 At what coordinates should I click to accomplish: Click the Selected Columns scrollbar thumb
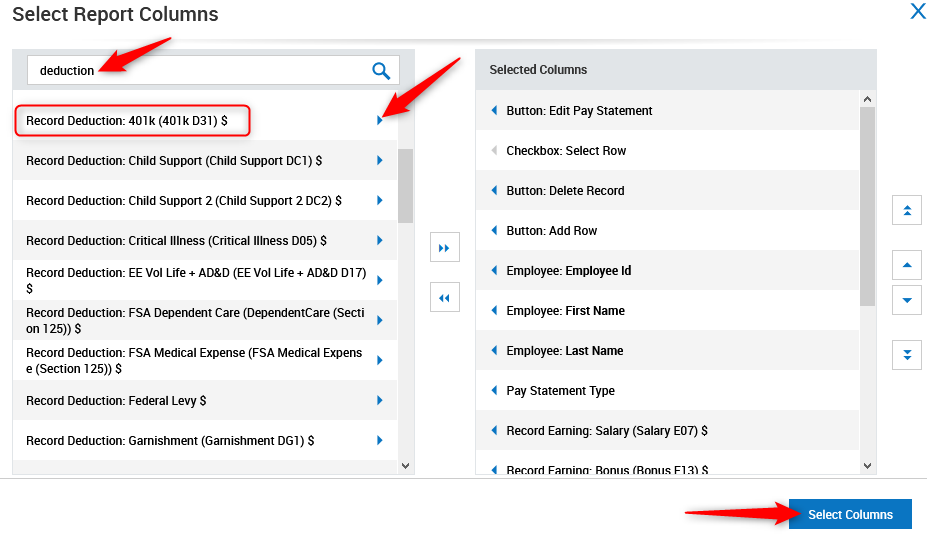(x=867, y=206)
